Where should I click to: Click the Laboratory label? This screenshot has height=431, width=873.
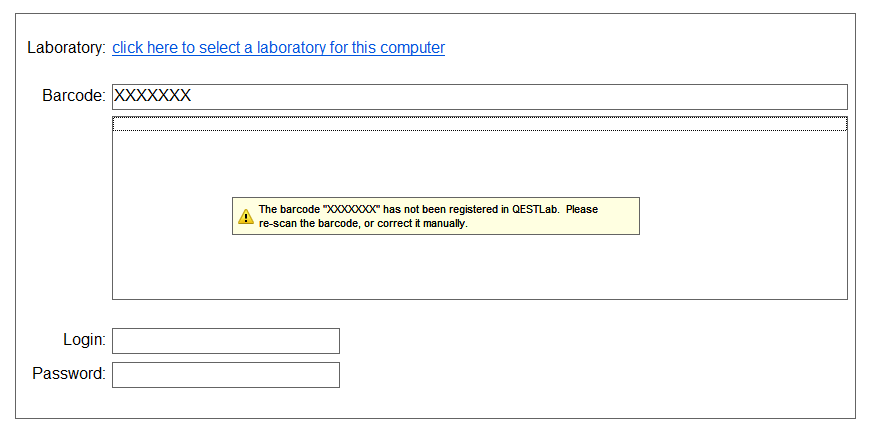(x=66, y=47)
